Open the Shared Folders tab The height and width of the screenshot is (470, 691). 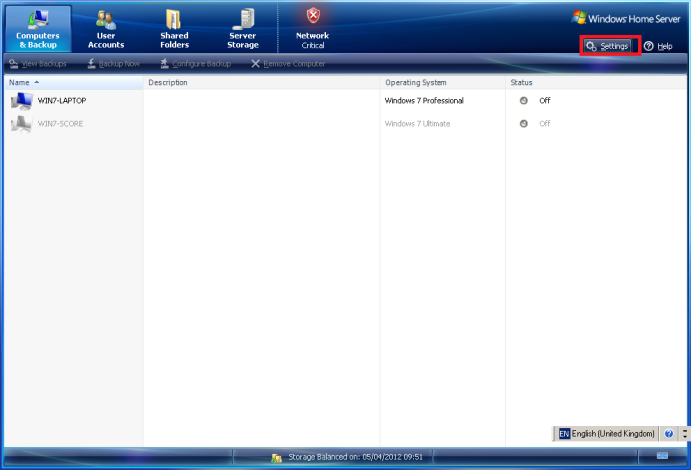(174, 29)
